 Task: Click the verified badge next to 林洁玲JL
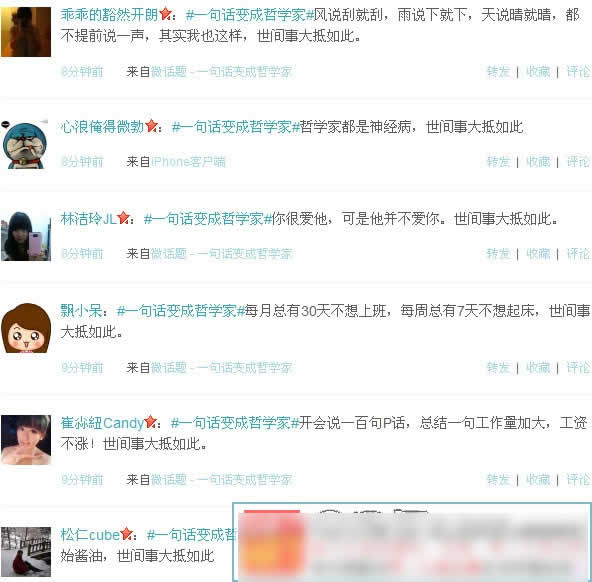[123, 218]
